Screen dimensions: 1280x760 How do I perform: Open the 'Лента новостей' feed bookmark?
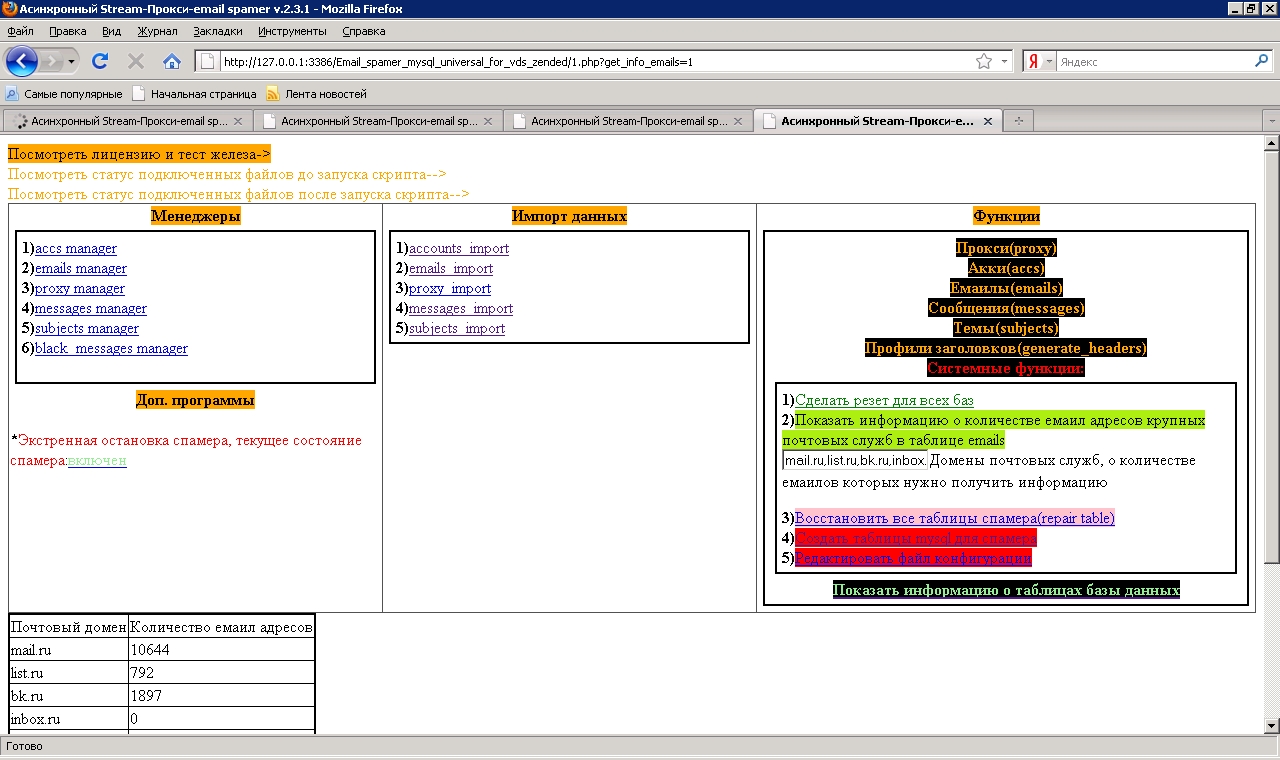(316, 94)
